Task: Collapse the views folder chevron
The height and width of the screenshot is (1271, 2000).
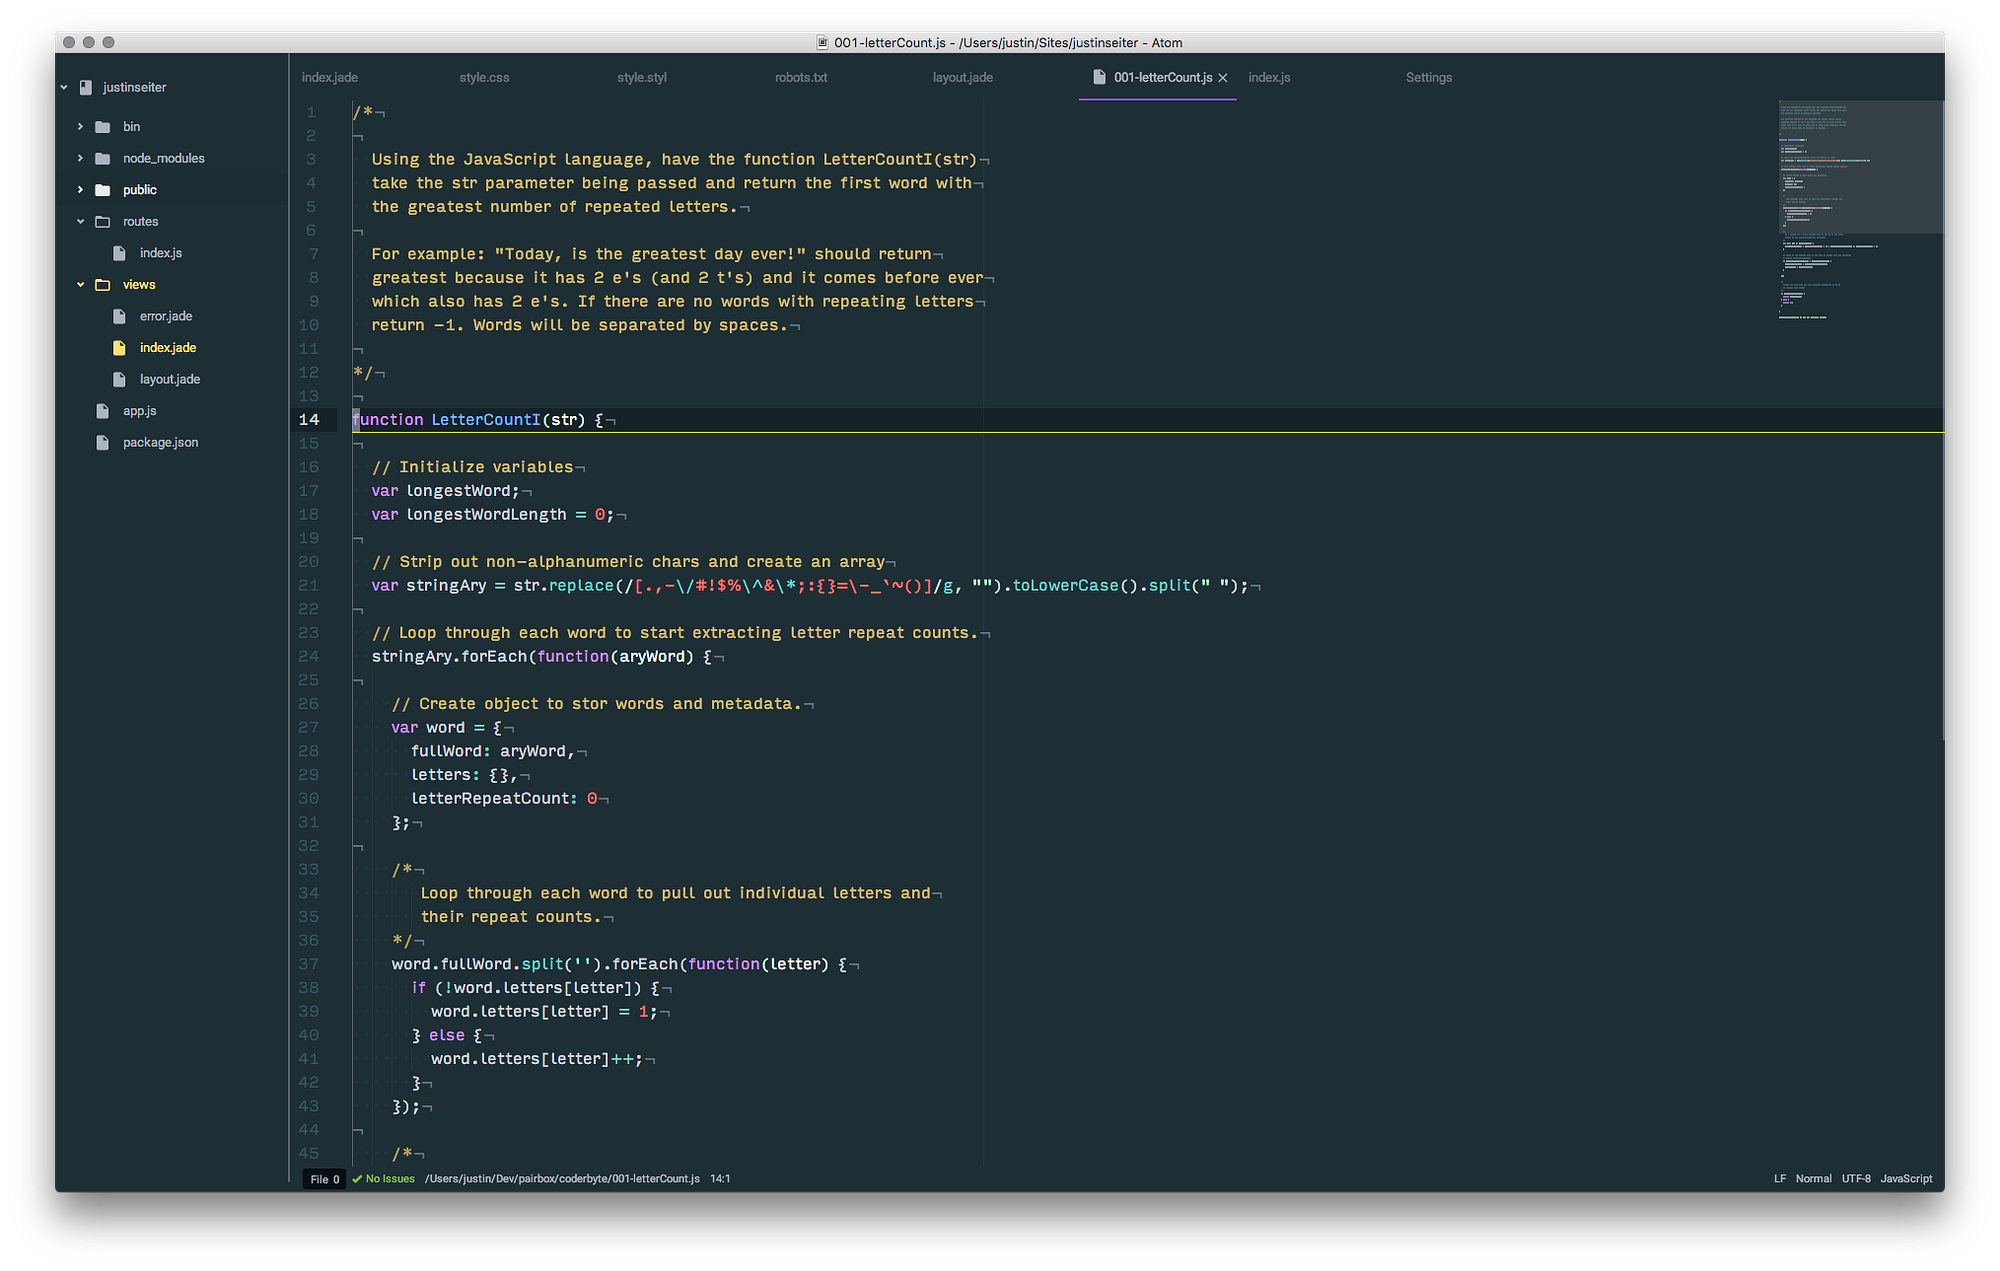Action: pyautogui.click(x=80, y=285)
